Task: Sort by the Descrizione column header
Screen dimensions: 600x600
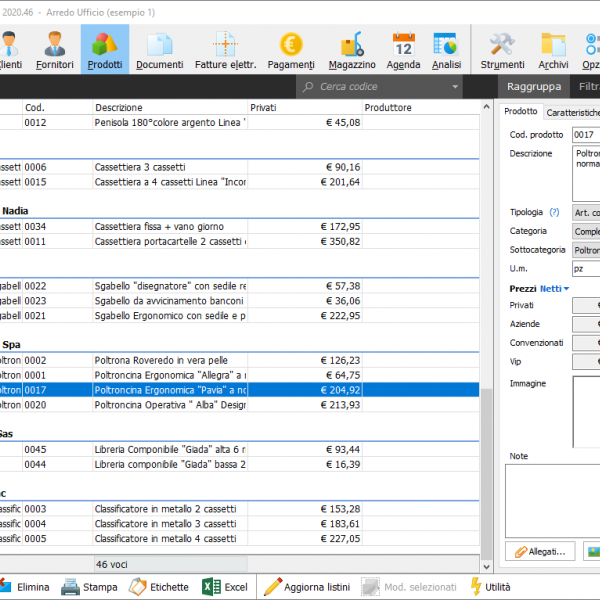Action: pos(170,108)
